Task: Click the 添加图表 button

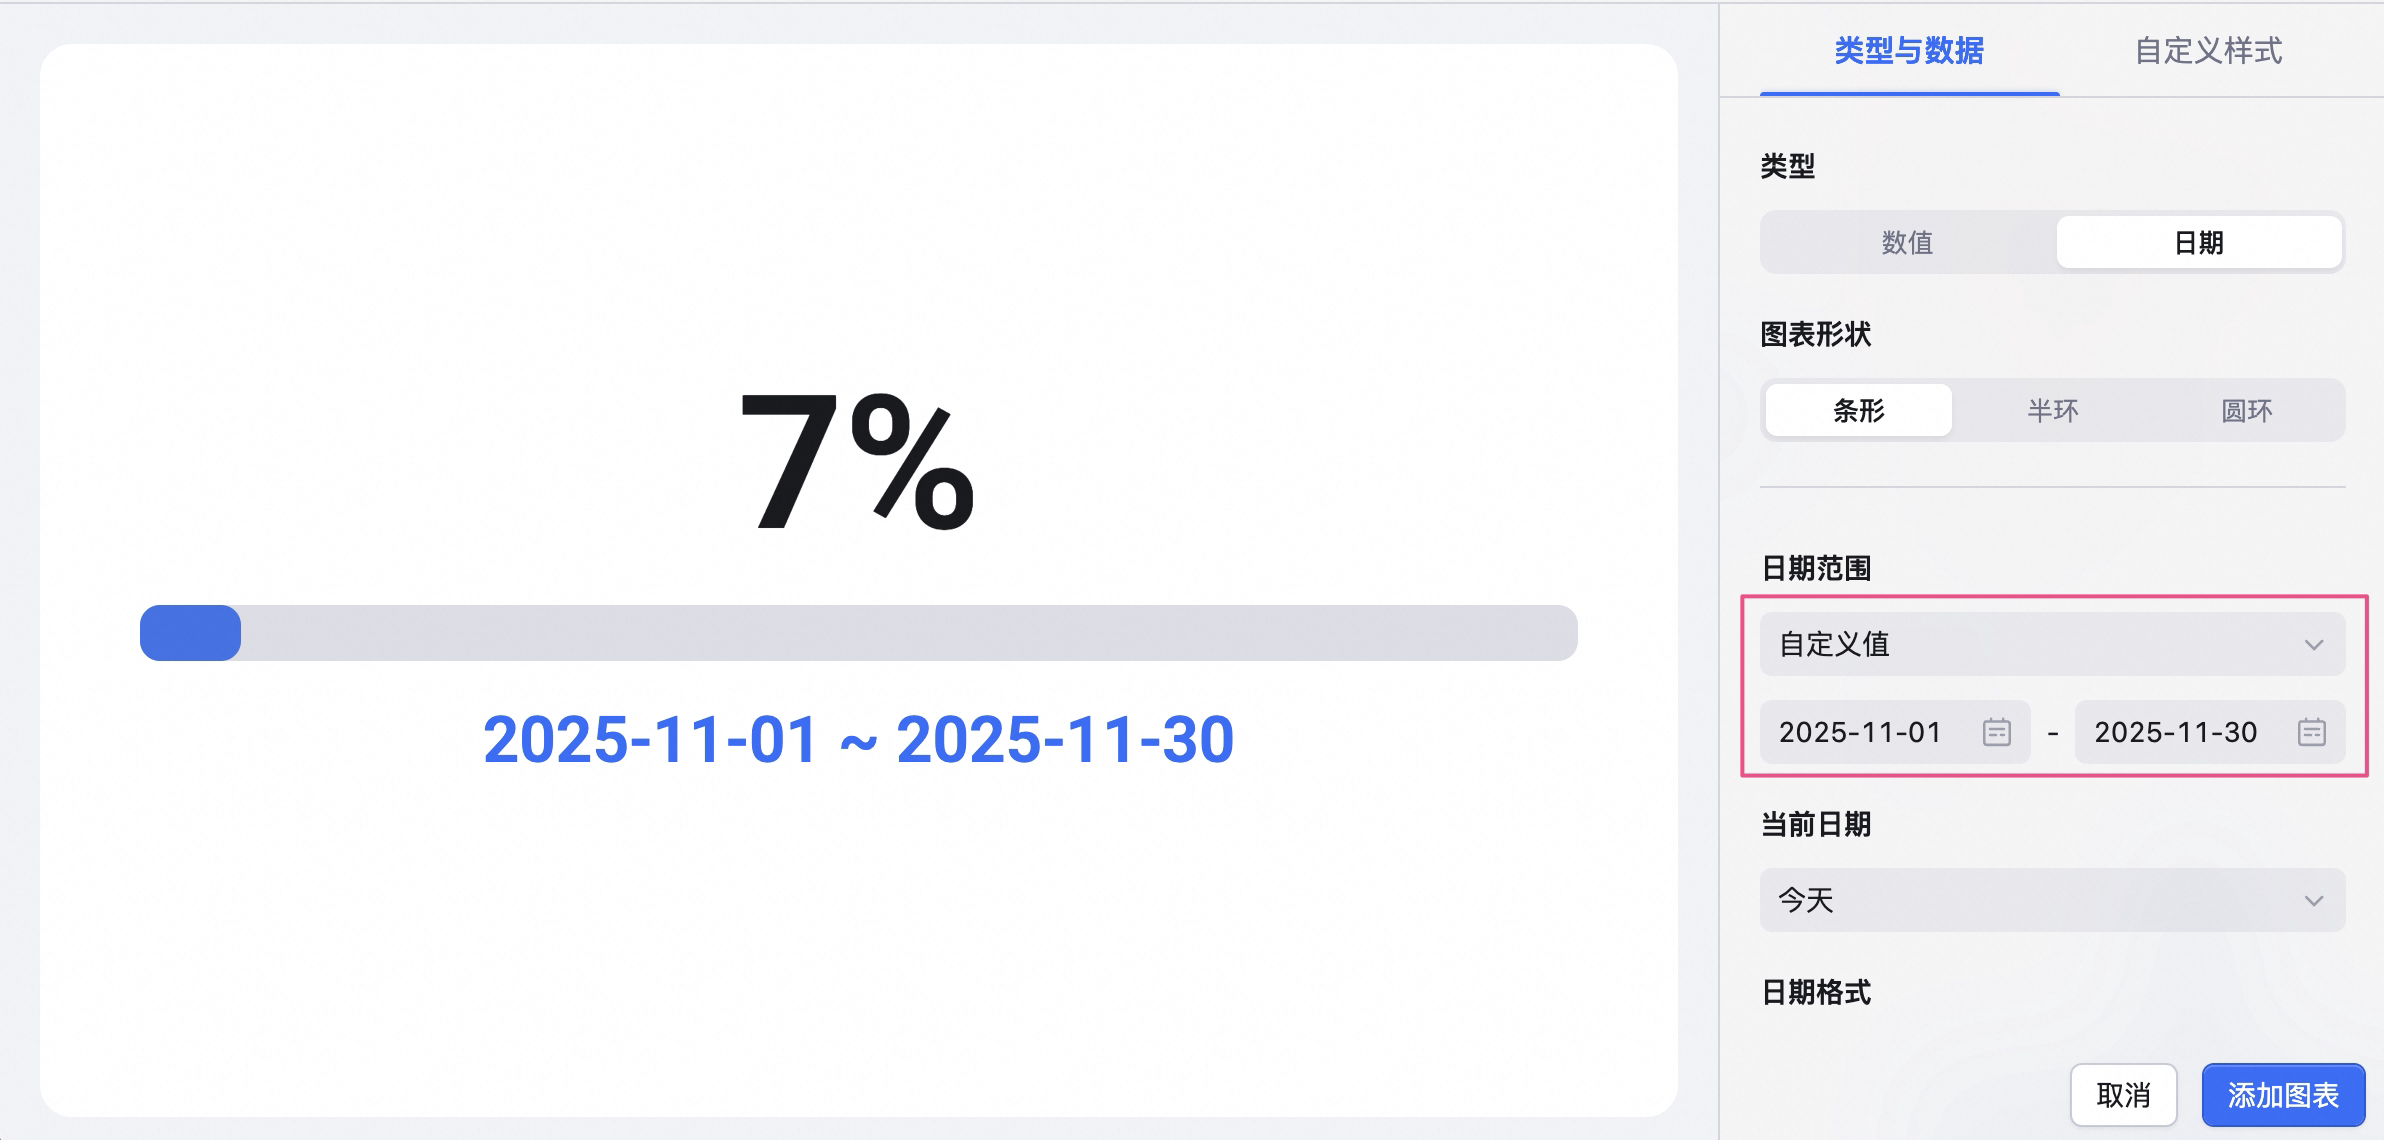Action: [x=2283, y=1095]
